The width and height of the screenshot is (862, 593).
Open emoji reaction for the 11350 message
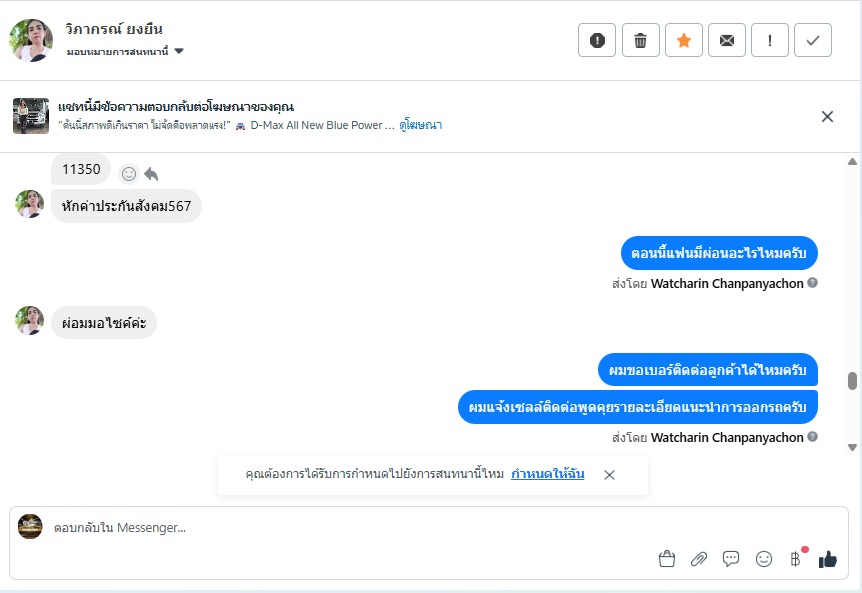(x=129, y=173)
